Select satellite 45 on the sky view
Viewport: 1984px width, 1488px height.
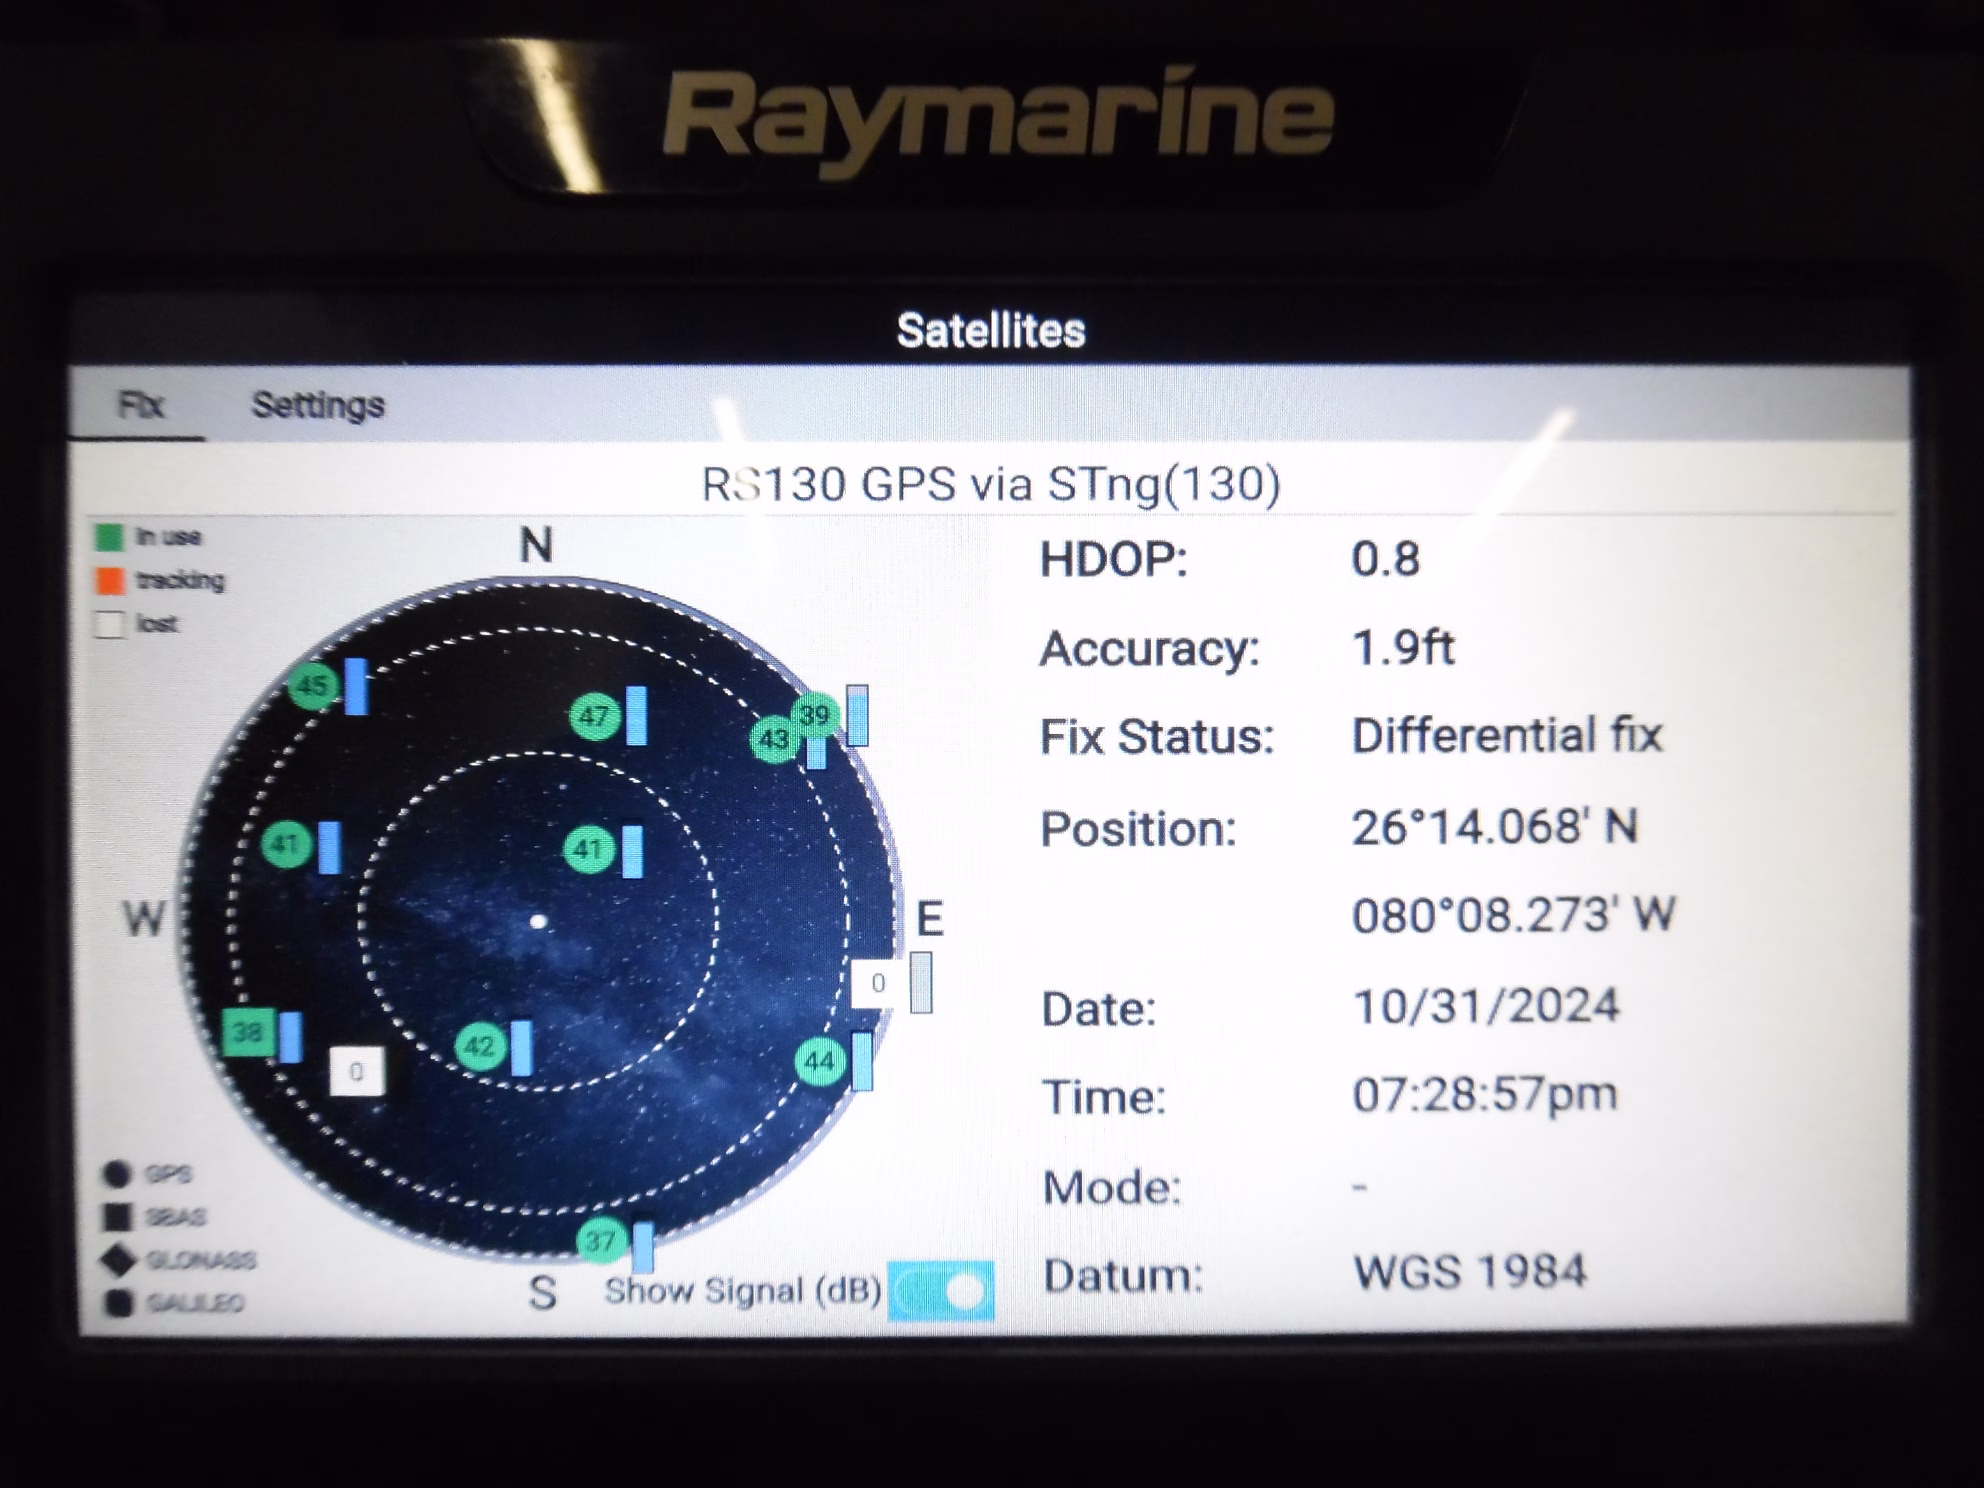pos(312,686)
